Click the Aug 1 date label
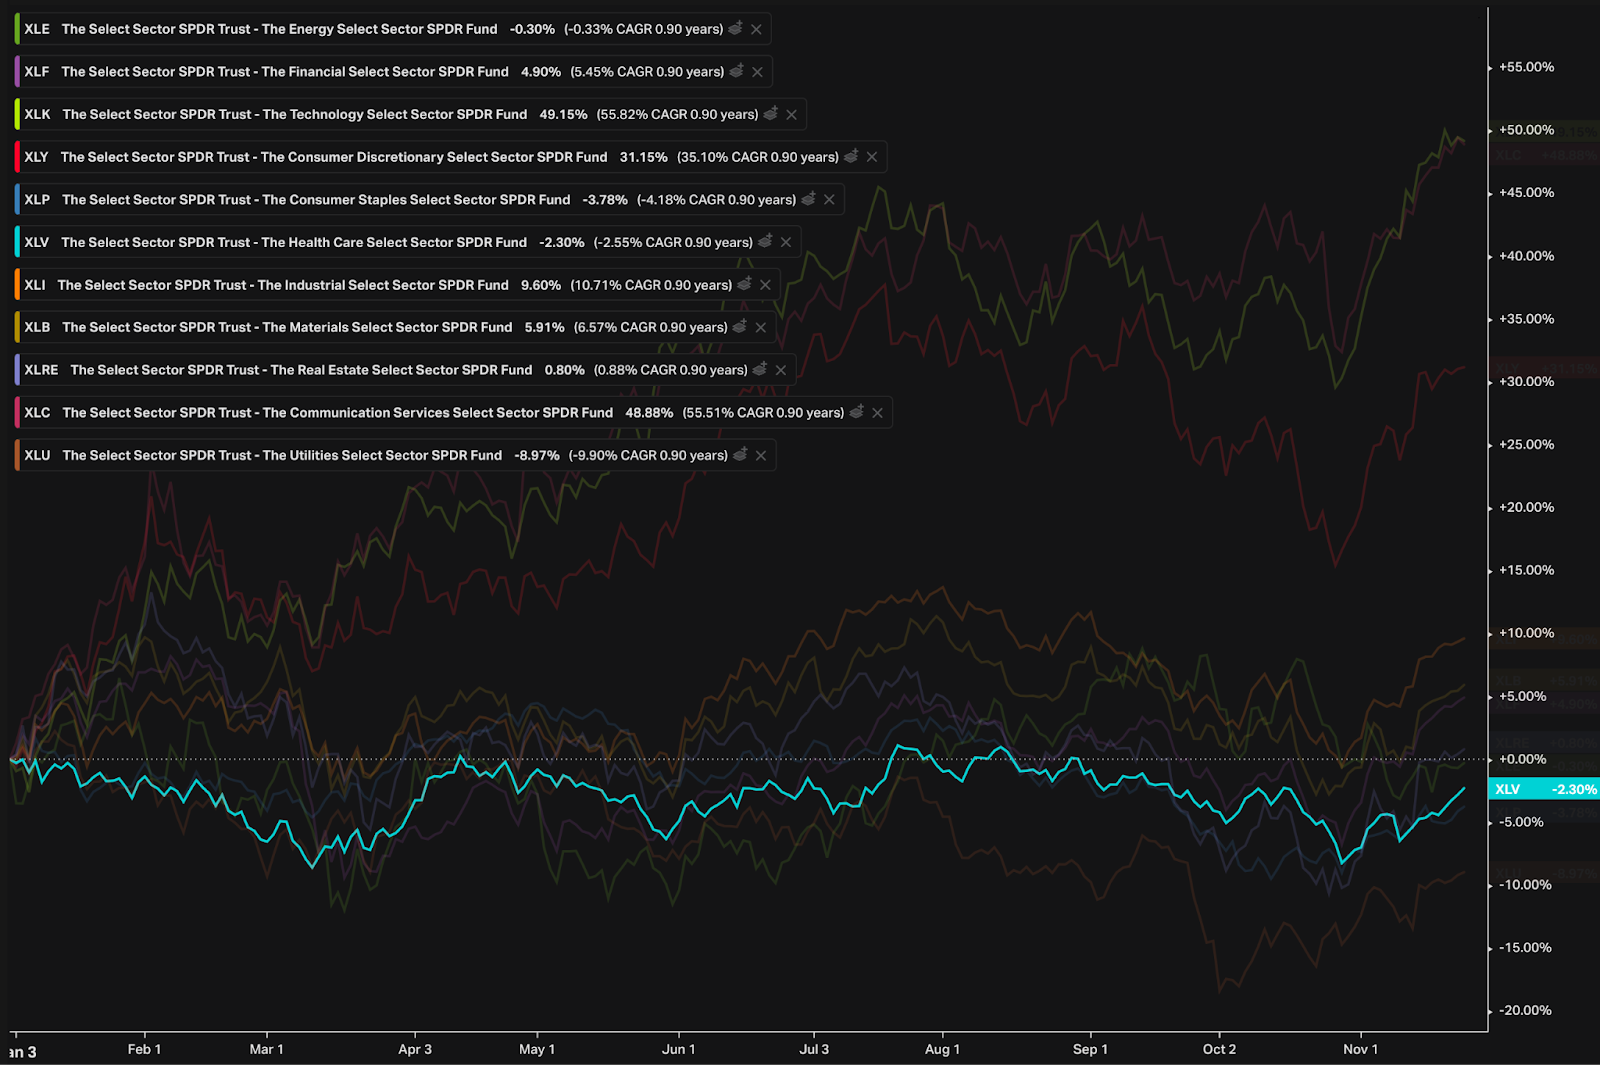Screen dimensions: 1600x1065 click(x=942, y=1049)
